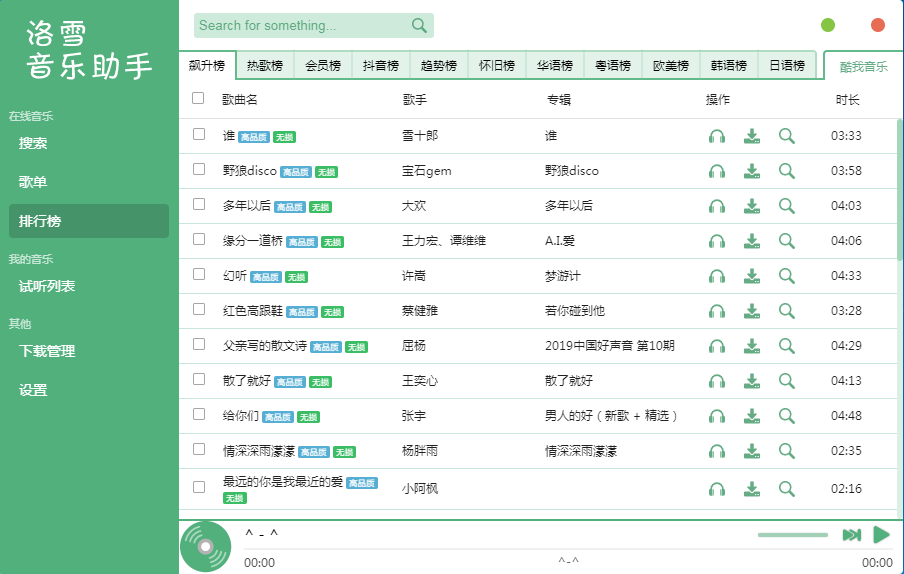Open the 抖音榜 chart tab
The image size is (904, 574).
pyautogui.click(x=381, y=66)
